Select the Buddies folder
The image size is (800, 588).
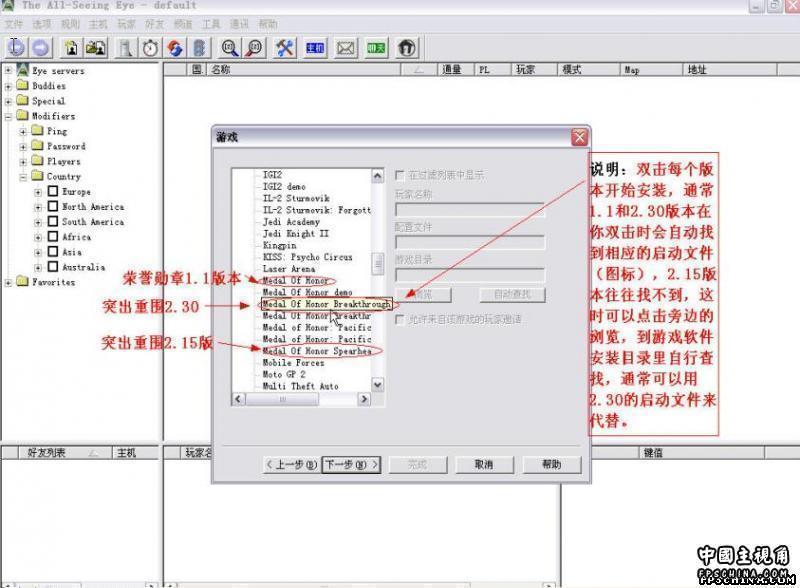(48, 86)
